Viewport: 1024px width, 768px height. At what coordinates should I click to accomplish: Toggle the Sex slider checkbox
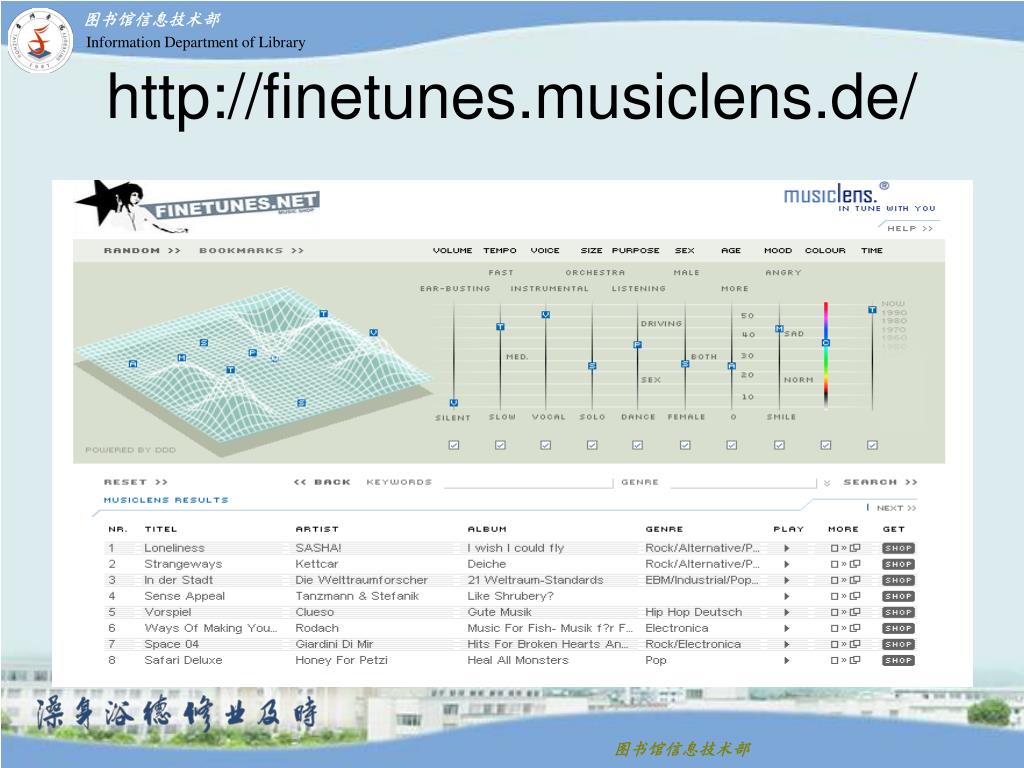685,445
